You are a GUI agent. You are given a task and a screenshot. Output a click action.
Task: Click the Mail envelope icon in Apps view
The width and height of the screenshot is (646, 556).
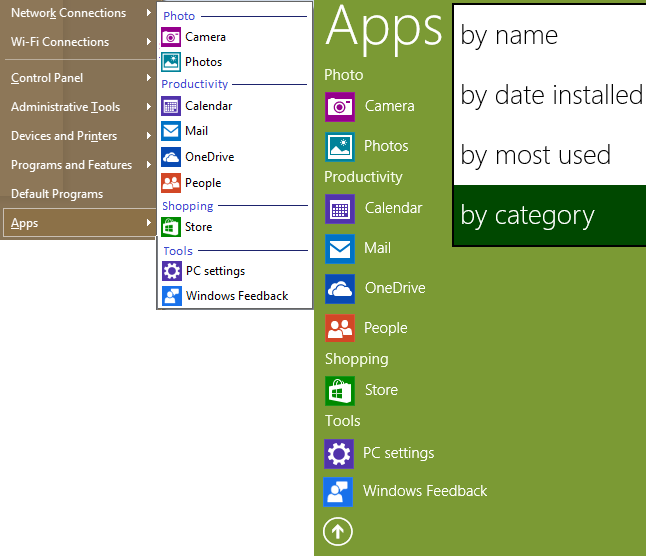pos(340,248)
